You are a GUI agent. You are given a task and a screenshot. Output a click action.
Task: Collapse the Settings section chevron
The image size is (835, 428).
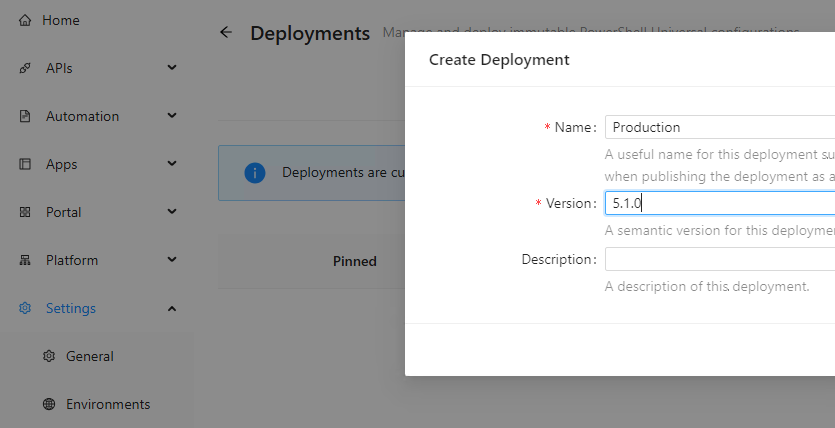172,308
